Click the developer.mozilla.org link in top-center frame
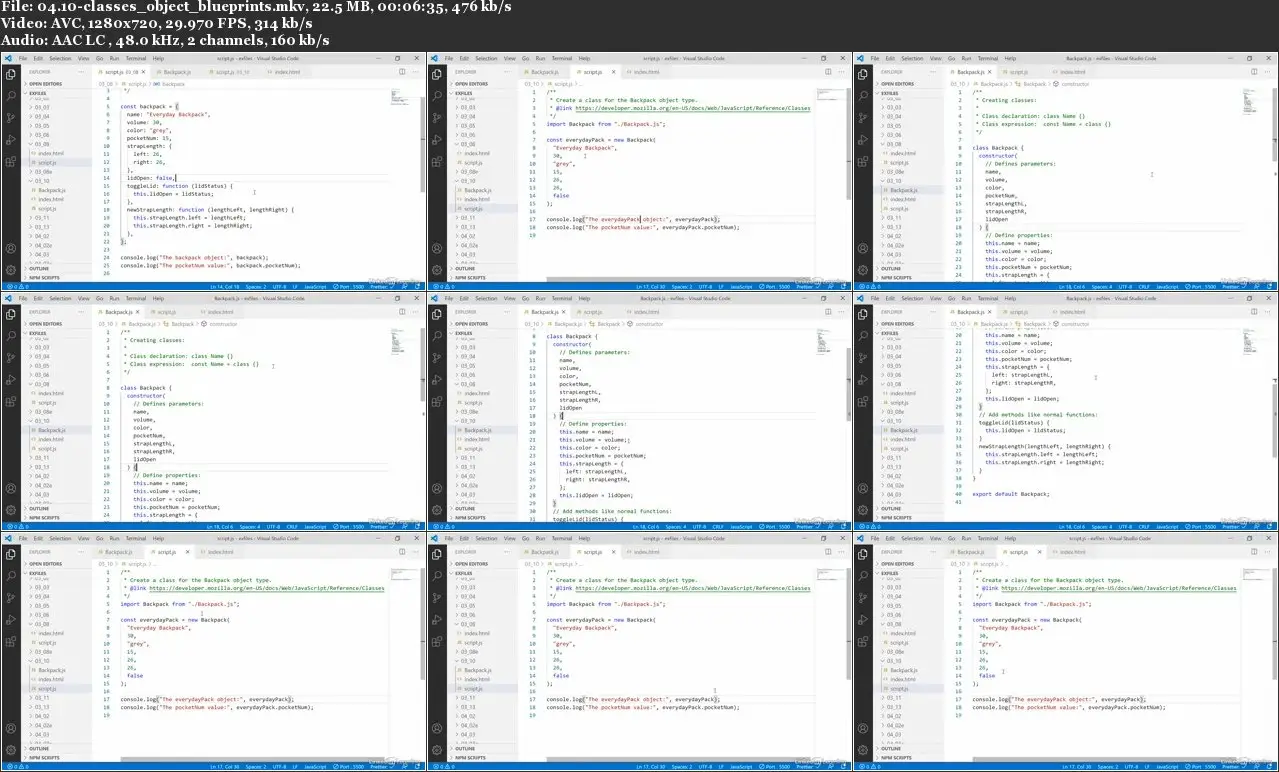 point(693,108)
